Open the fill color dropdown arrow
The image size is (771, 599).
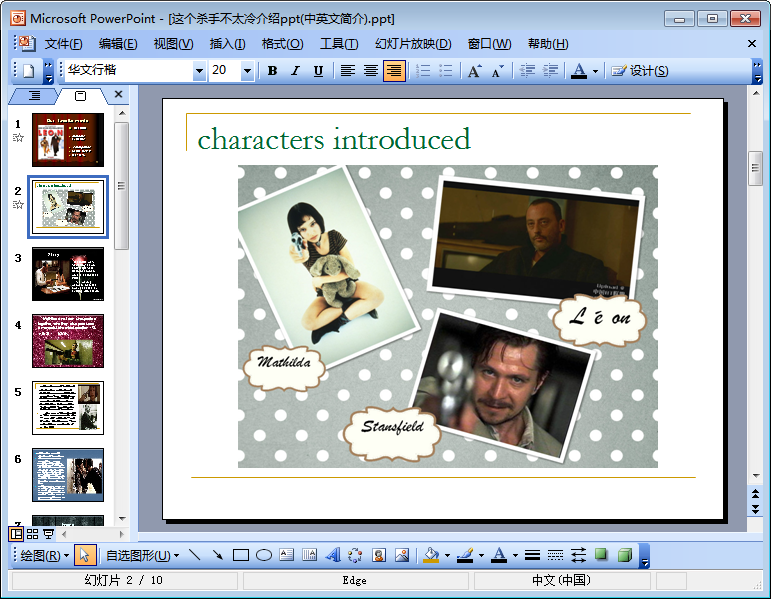pyautogui.click(x=447, y=556)
